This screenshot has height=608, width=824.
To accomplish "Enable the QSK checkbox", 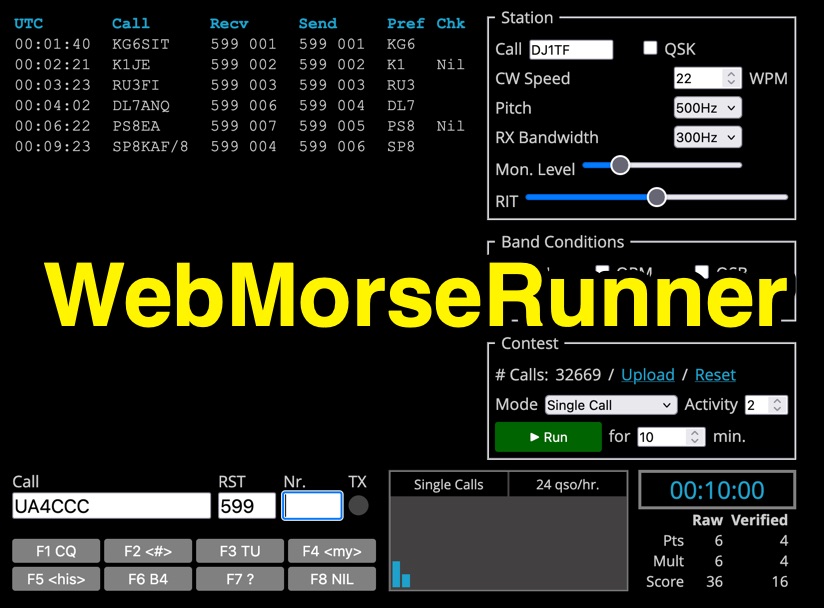I will point(650,48).
